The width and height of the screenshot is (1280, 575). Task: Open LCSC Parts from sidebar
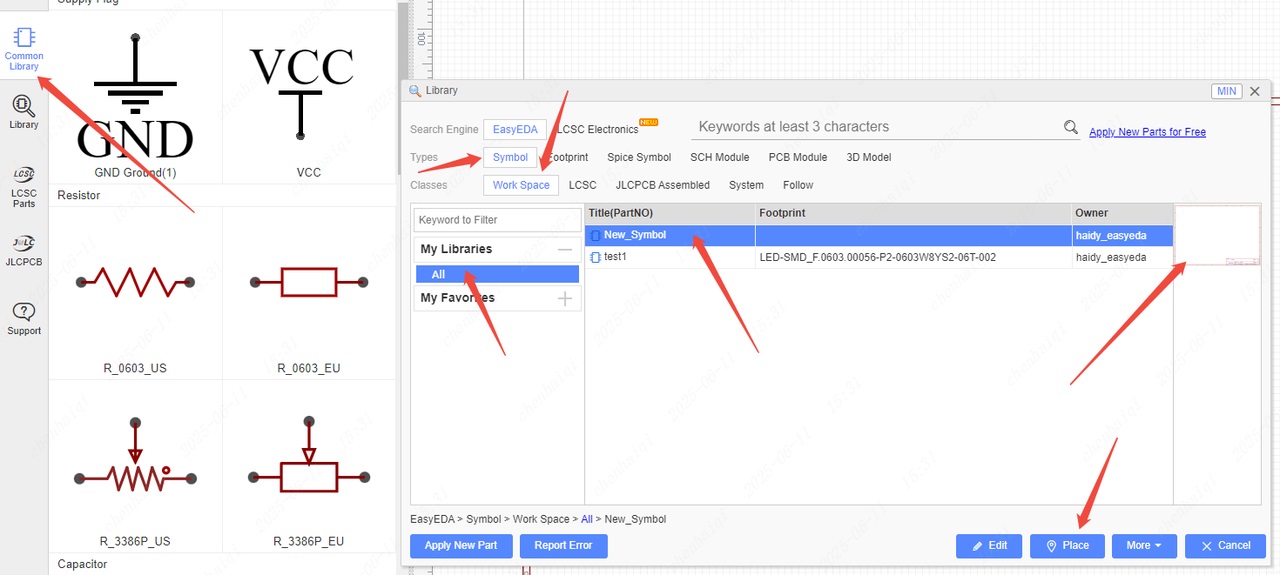[x=24, y=186]
